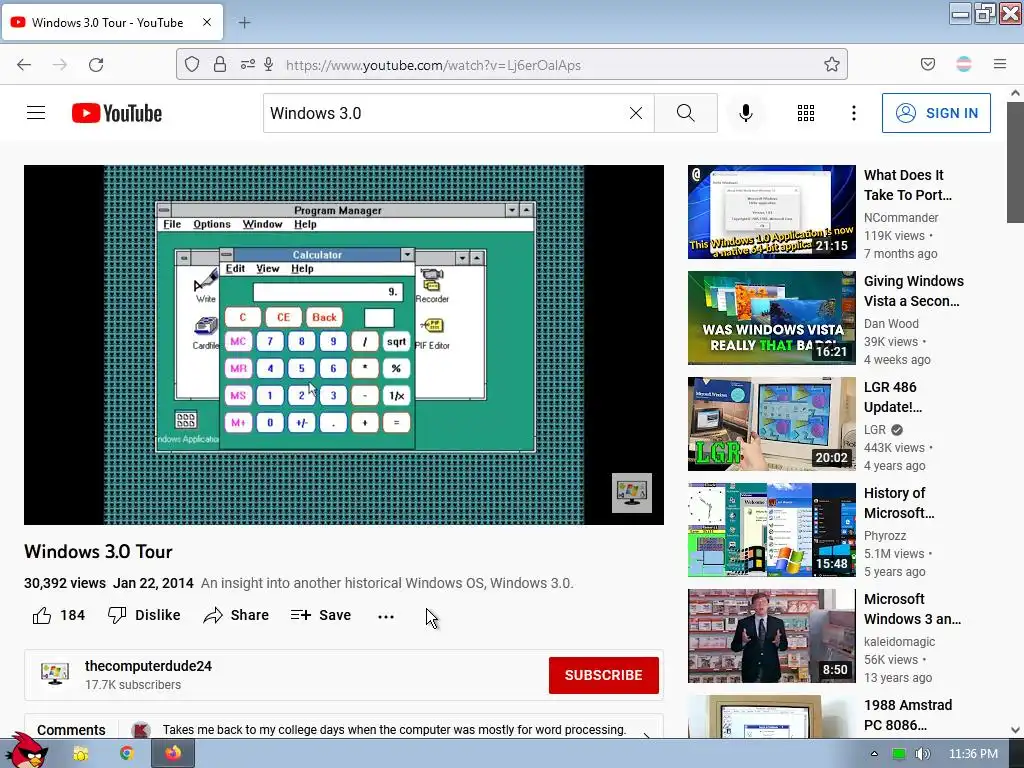This screenshot has height=768, width=1024.
Task: Click the search magnifier button
Action: coord(686,113)
